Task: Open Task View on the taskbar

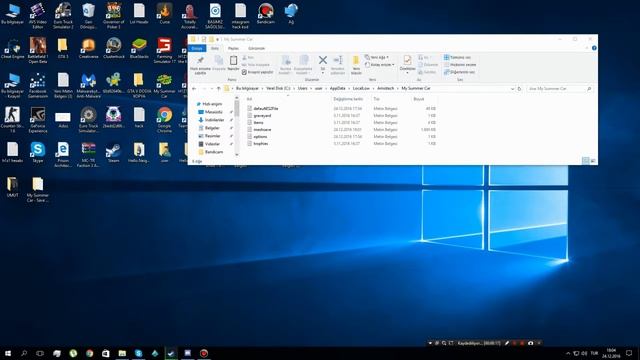Action: (x=40, y=353)
